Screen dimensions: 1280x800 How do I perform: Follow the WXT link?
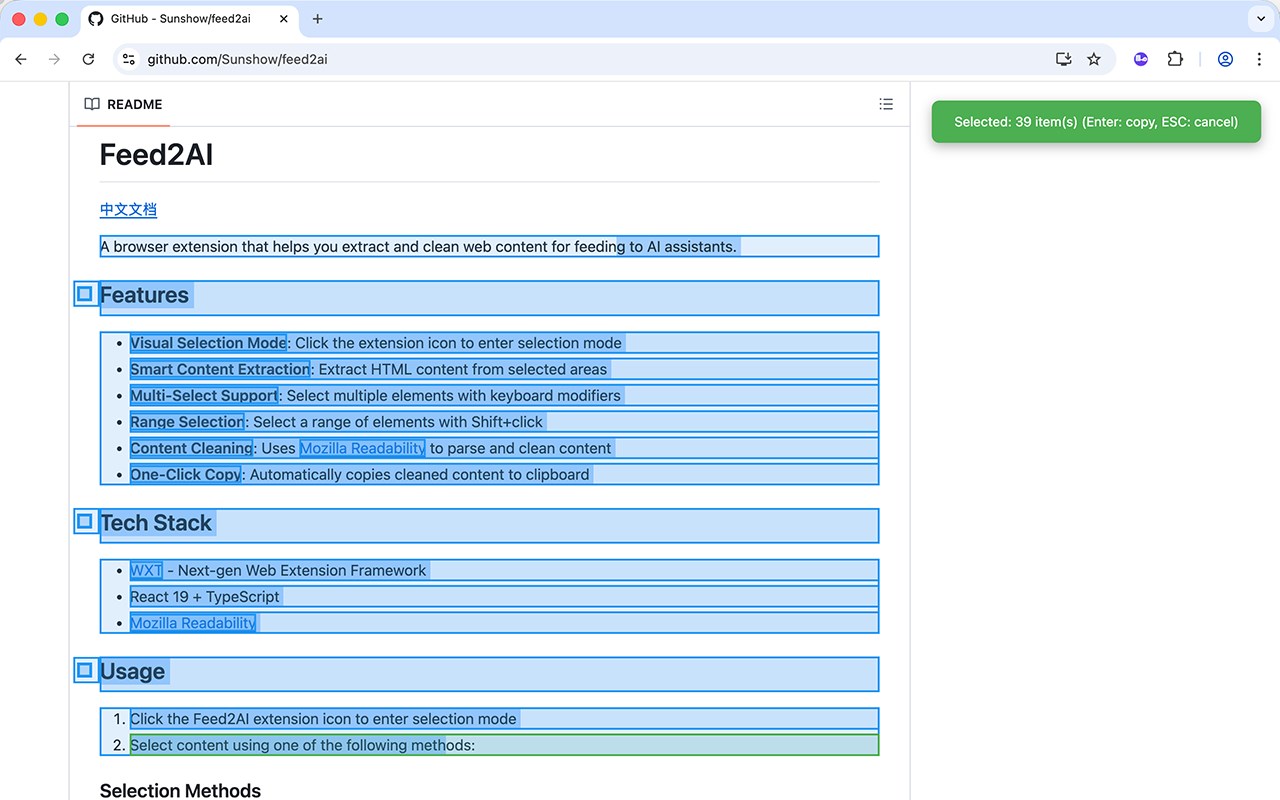[146, 570]
